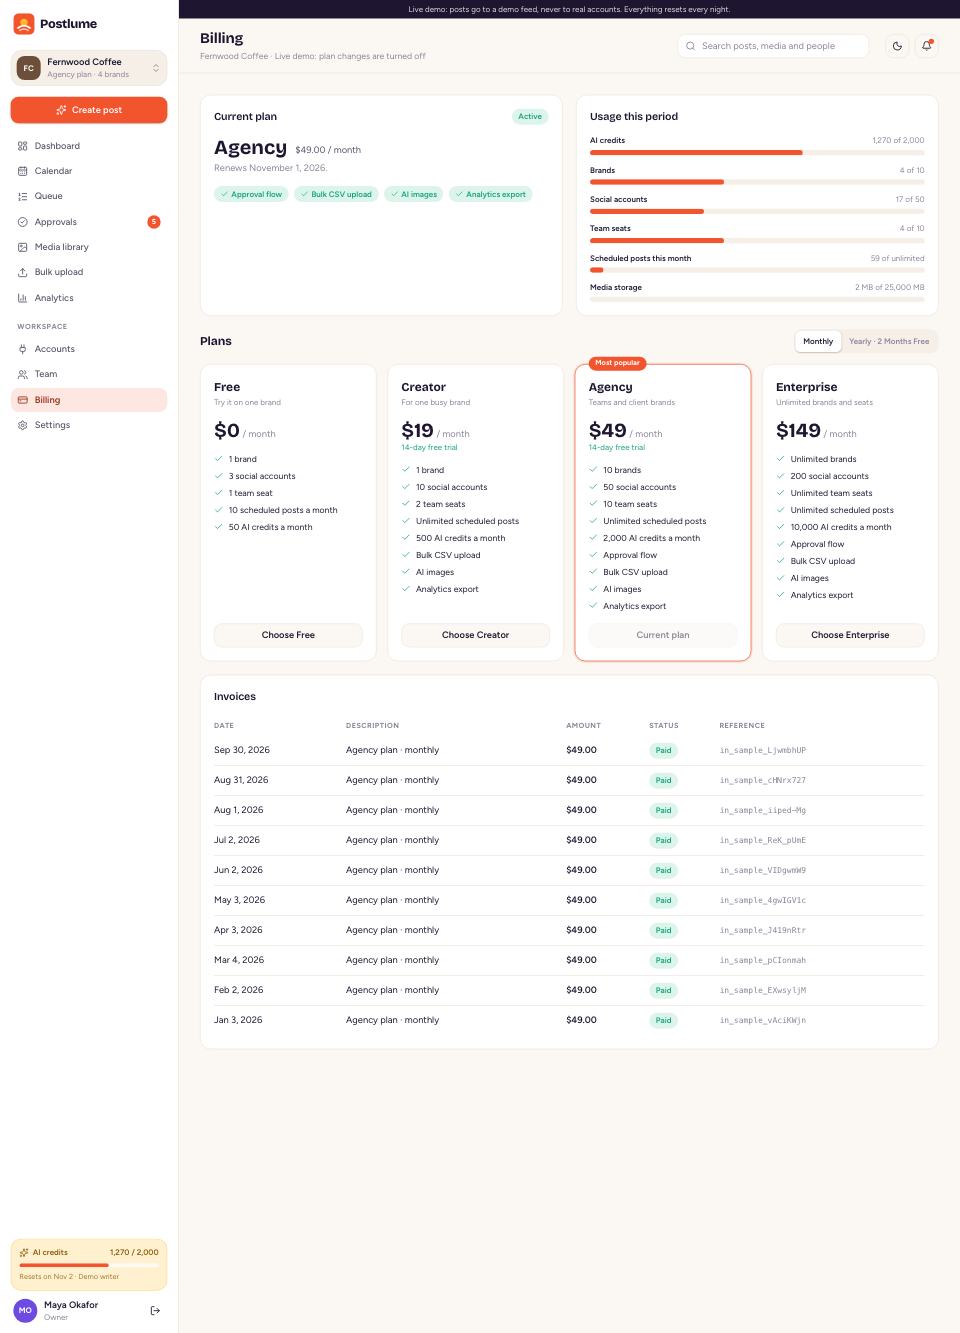The width and height of the screenshot is (960, 1333).
Task: Click invoice date Aug 31, 2026
Action: [241, 780]
